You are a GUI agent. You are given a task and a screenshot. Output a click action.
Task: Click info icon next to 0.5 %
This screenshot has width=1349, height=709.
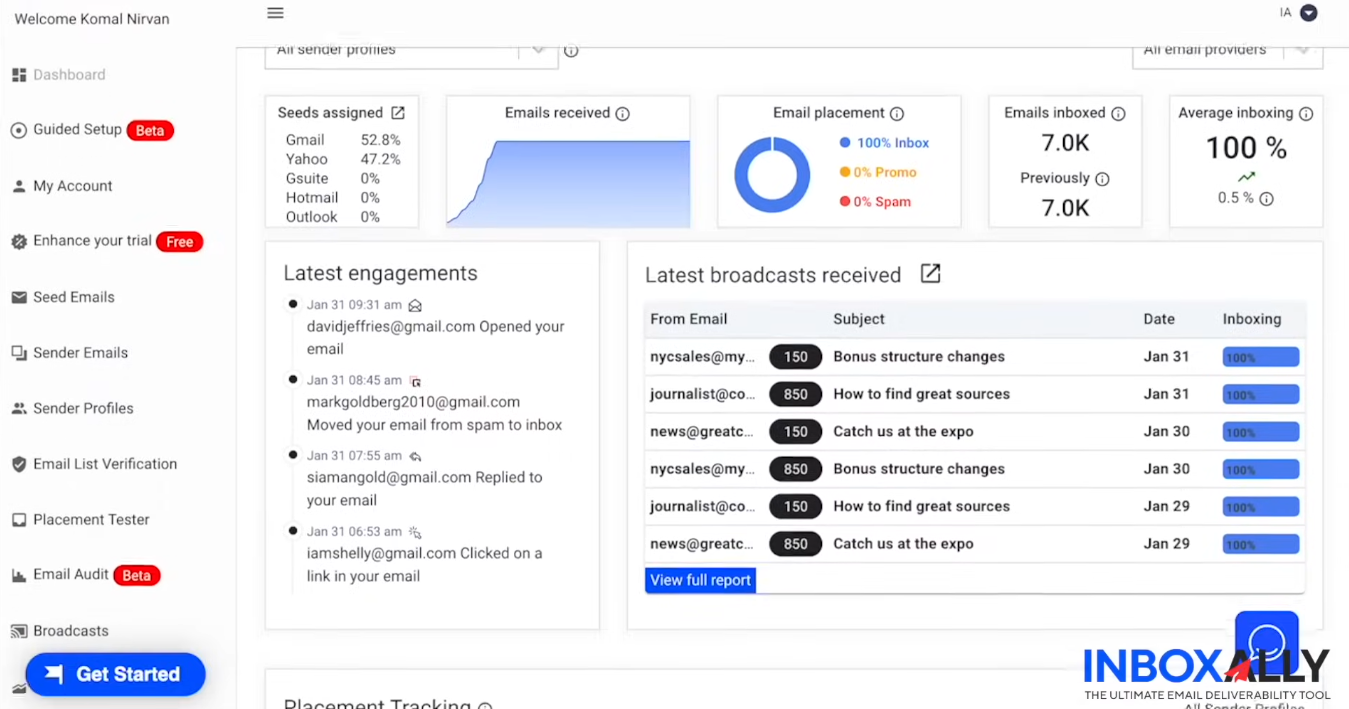(1266, 199)
